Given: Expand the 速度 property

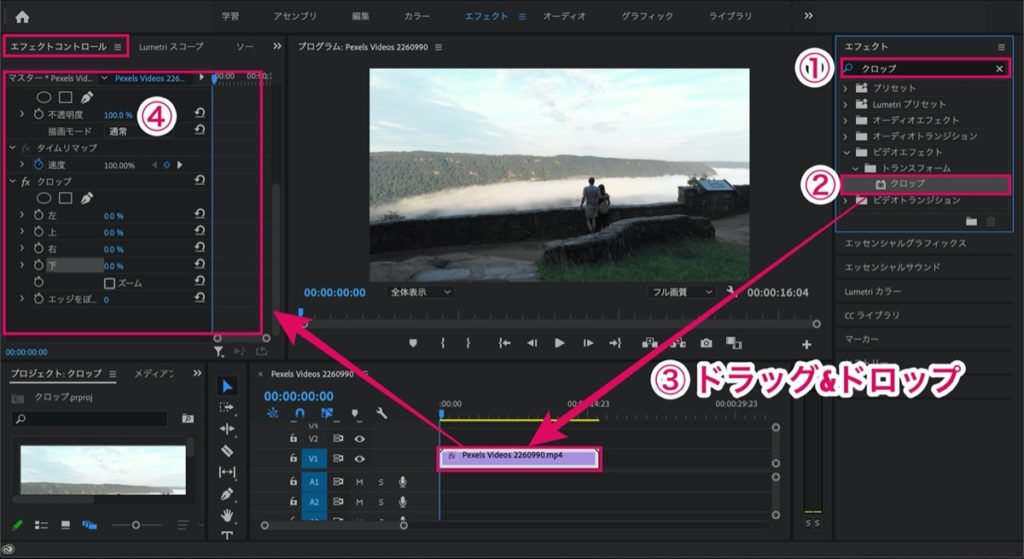Looking at the screenshot, I should tap(22, 165).
